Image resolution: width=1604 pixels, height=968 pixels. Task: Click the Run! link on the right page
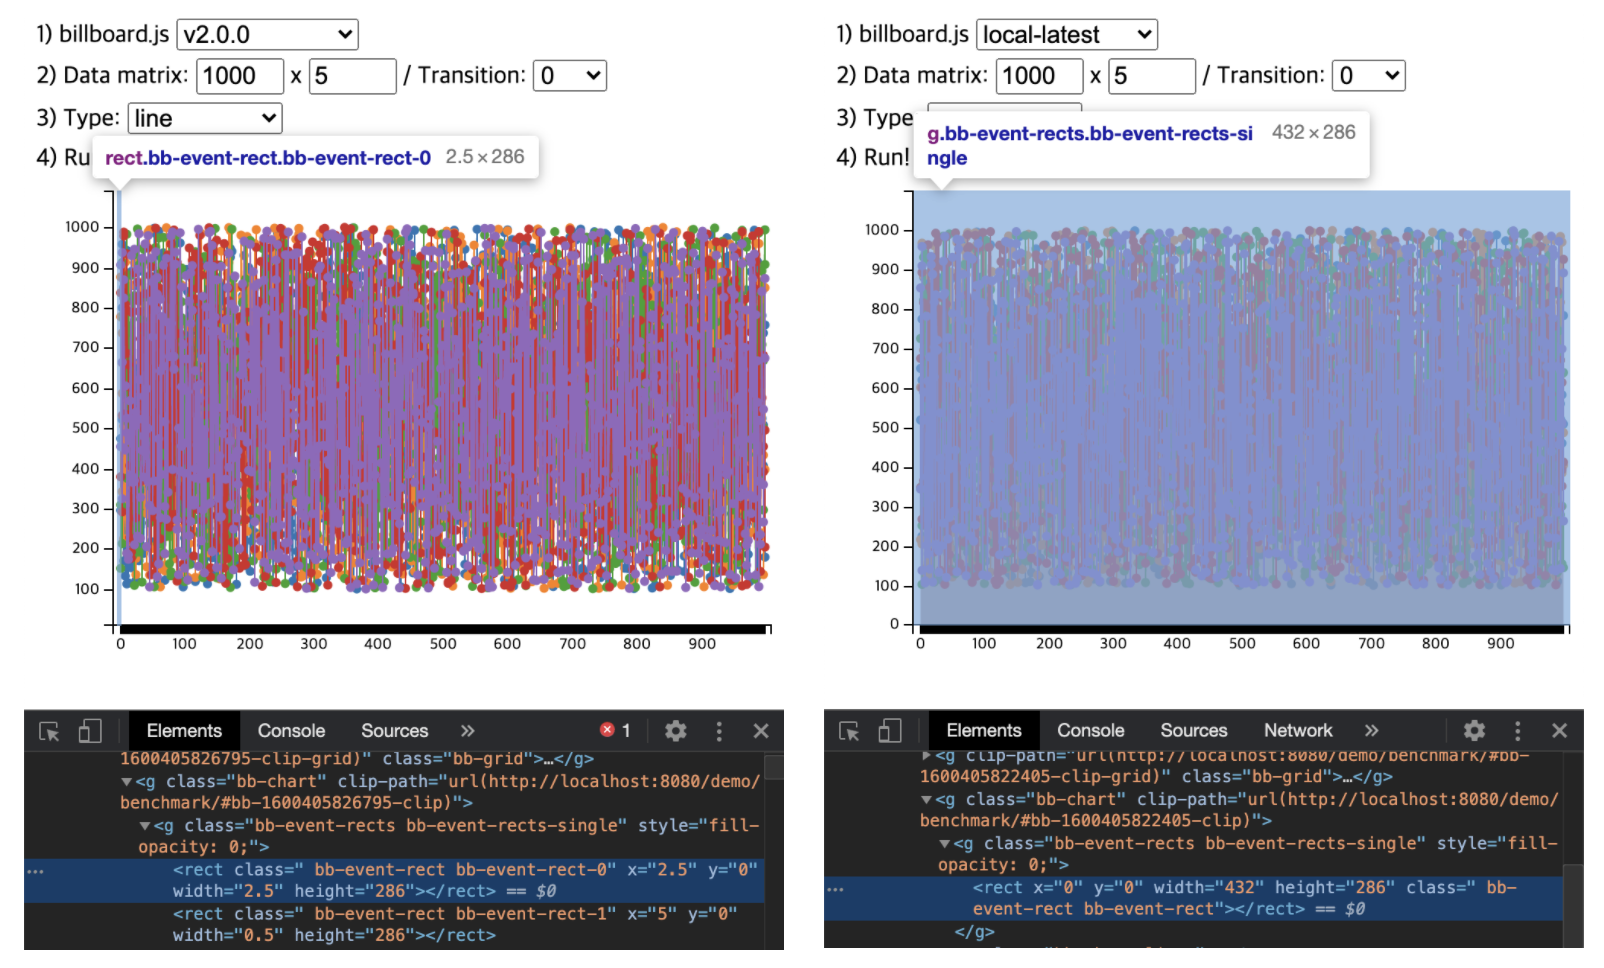click(884, 157)
